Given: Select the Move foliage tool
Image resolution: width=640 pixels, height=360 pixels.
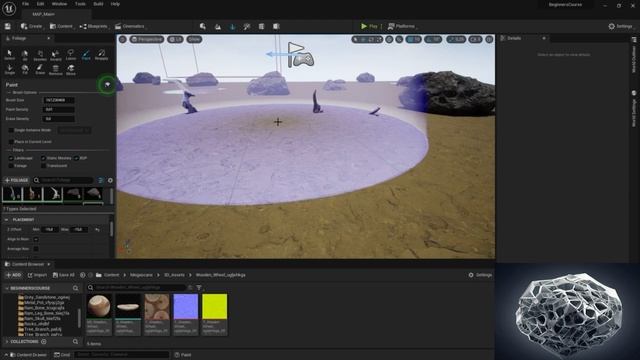Looking at the screenshot, I should (71, 69).
